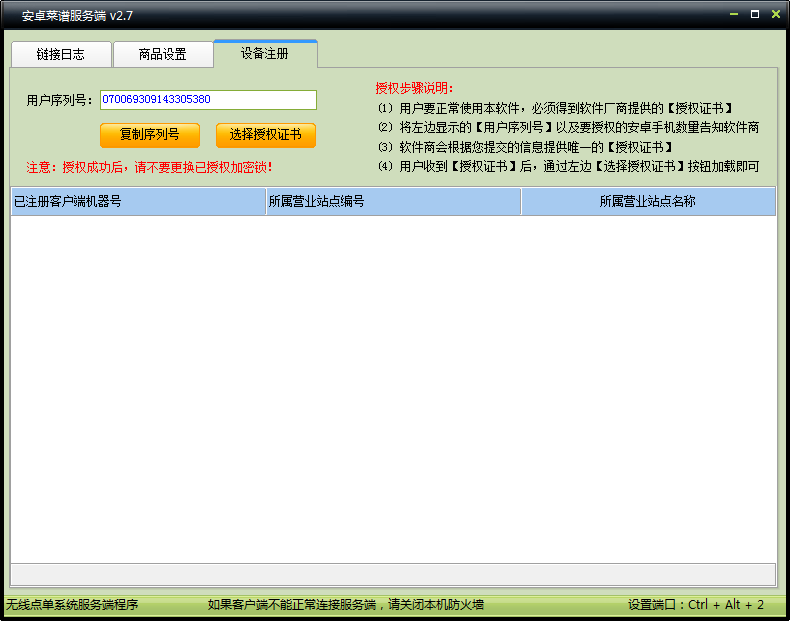Click instruction step (2) about 用户序列号

tap(568, 127)
